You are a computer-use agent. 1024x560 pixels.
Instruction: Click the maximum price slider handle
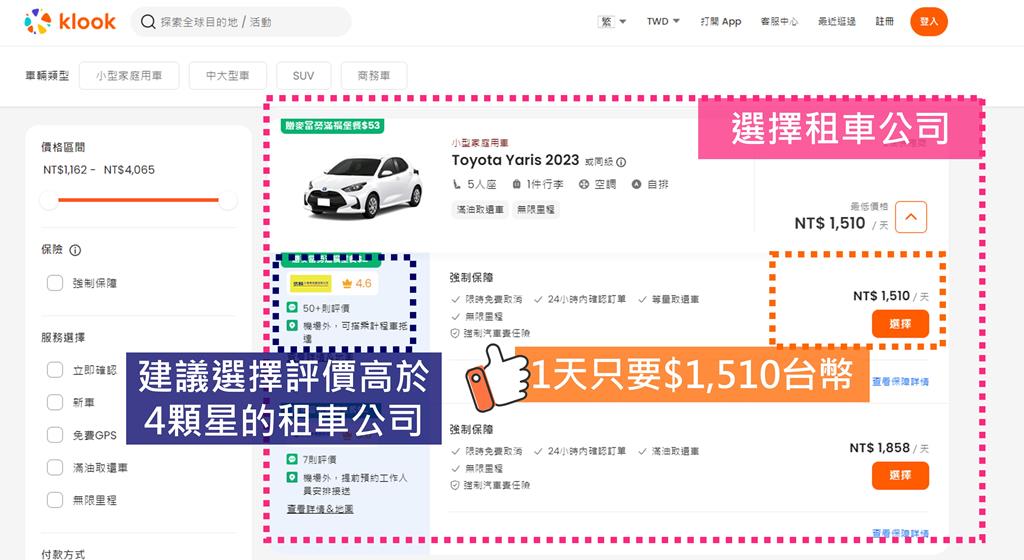click(x=227, y=200)
